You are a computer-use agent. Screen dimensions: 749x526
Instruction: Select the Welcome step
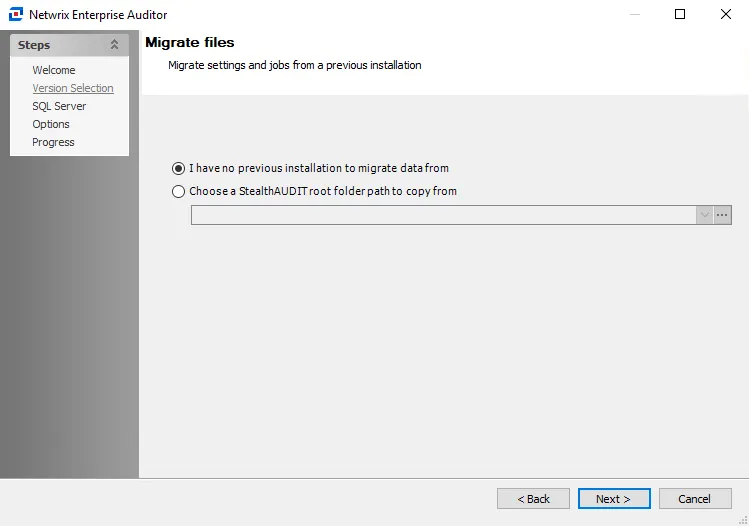pyautogui.click(x=54, y=70)
